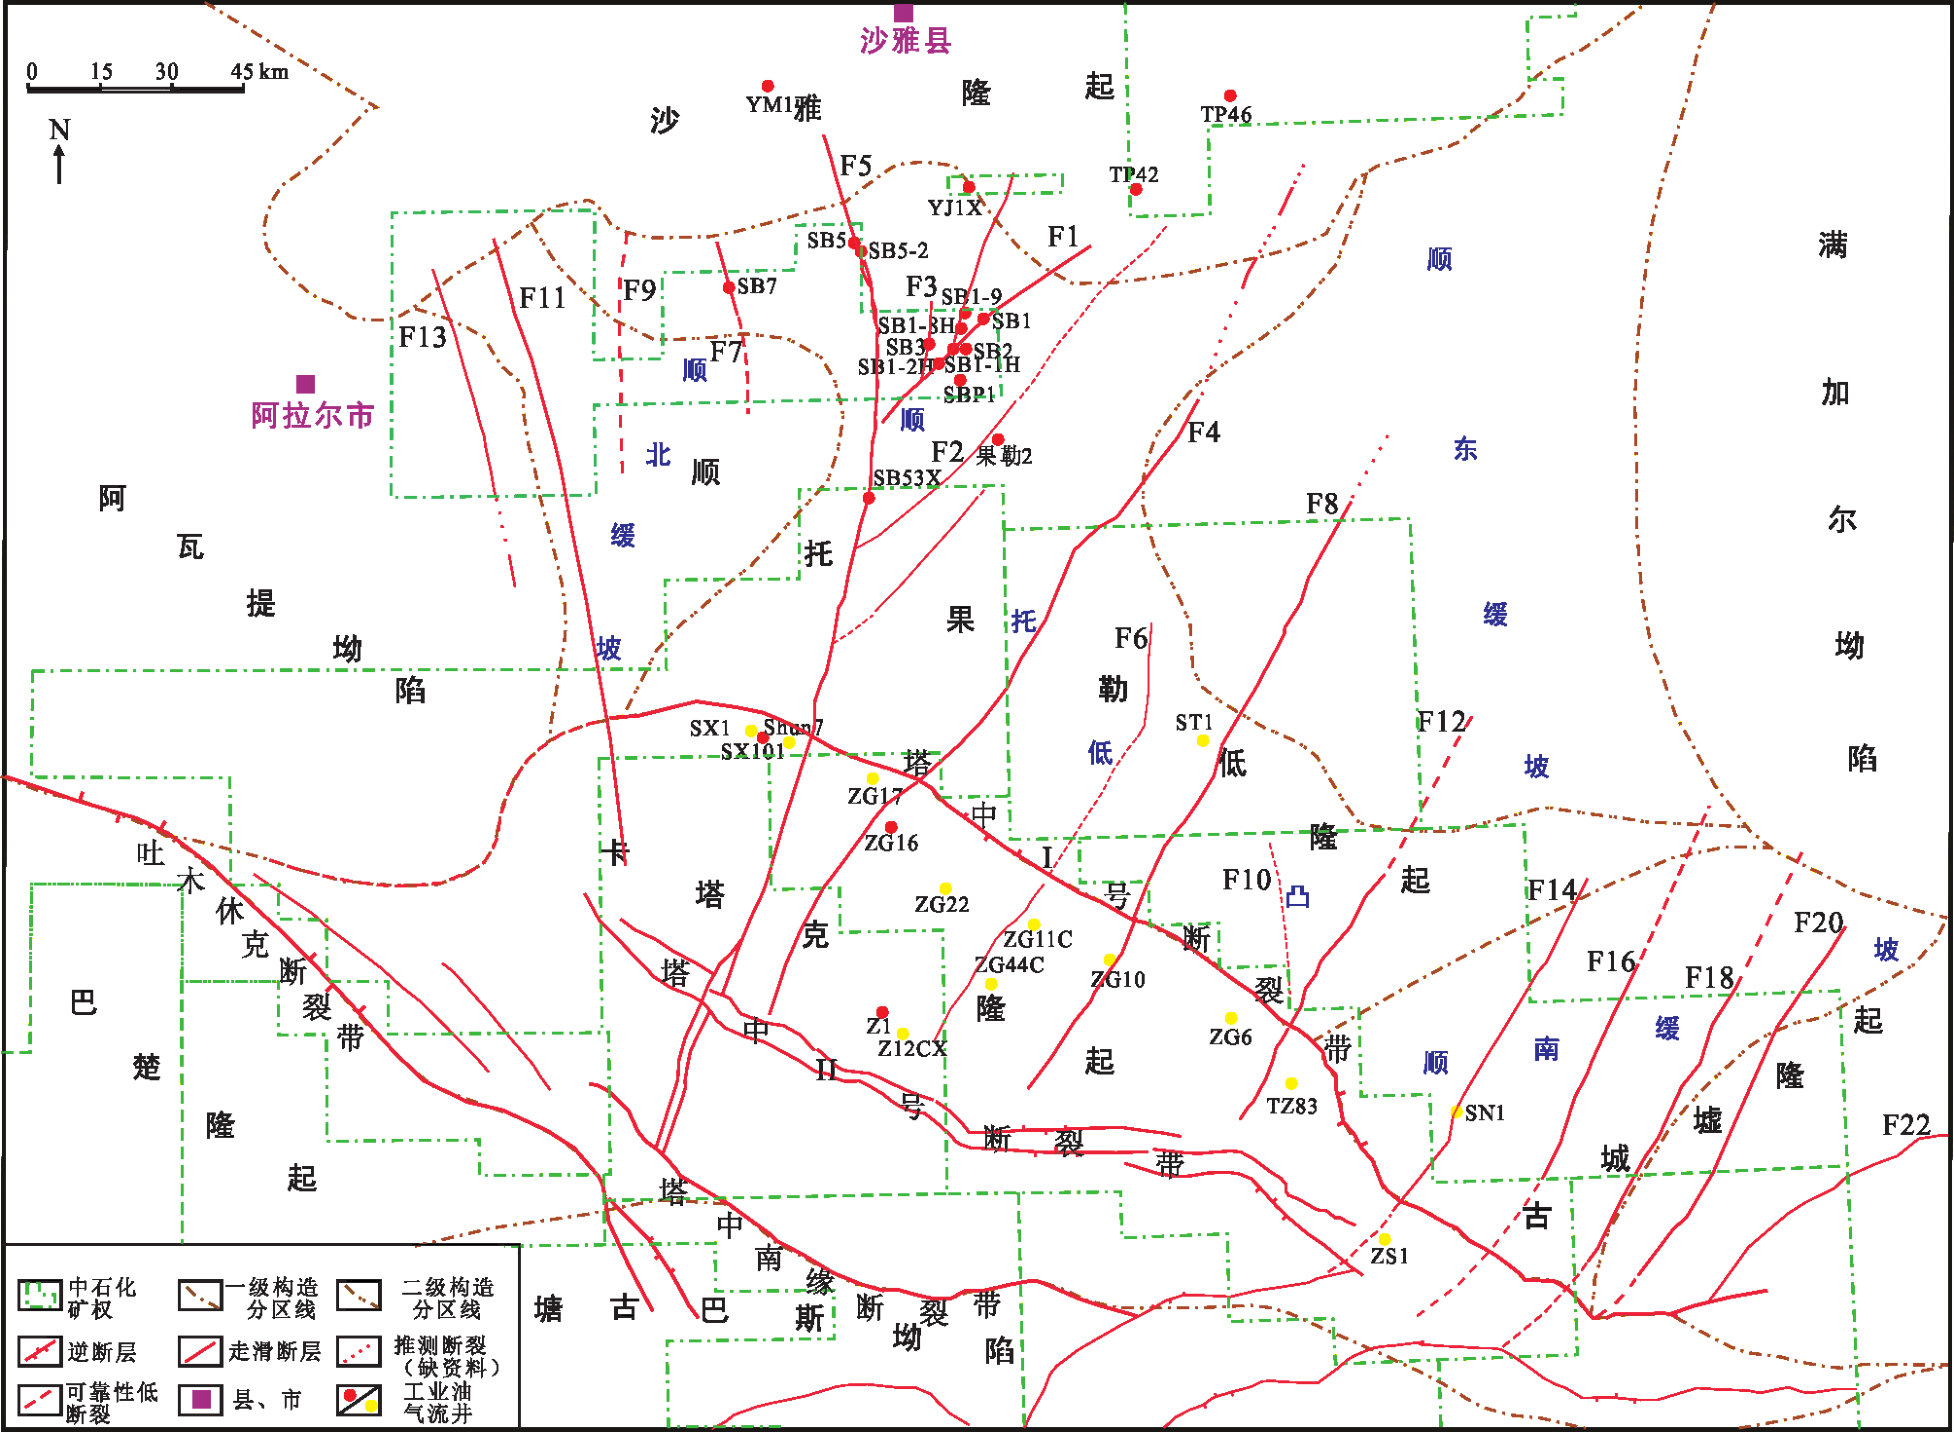
Task: Click the yellow well dot at ZG17
Action: (x=872, y=779)
